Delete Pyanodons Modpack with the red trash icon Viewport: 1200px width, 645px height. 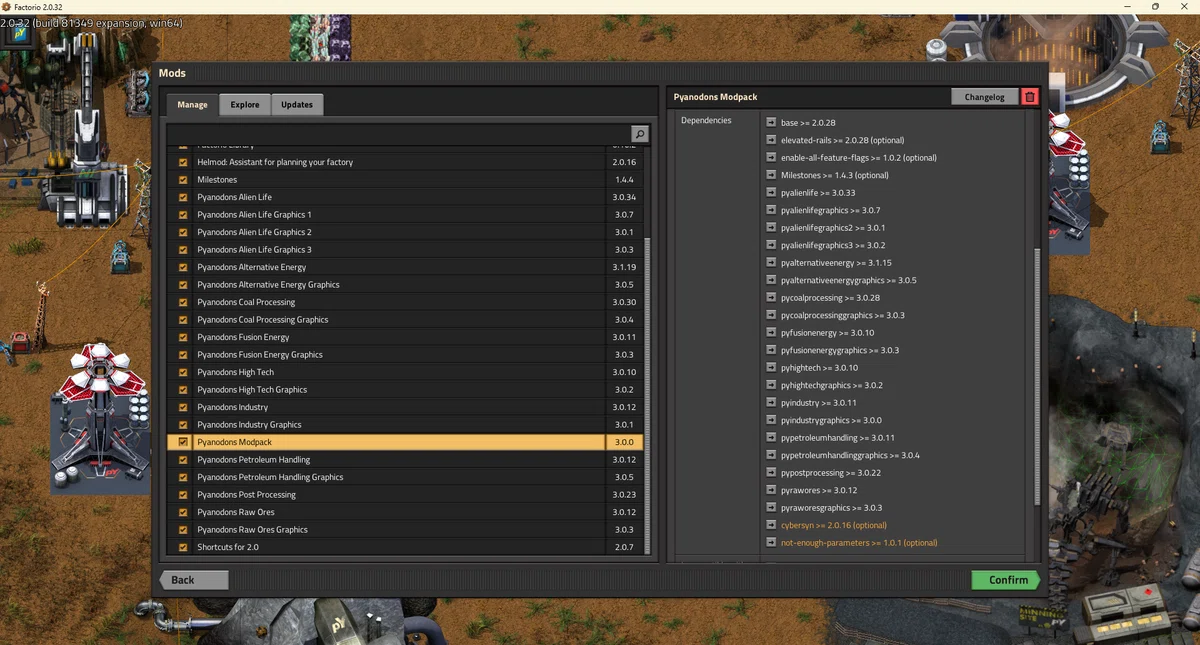[x=1030, y=97]
